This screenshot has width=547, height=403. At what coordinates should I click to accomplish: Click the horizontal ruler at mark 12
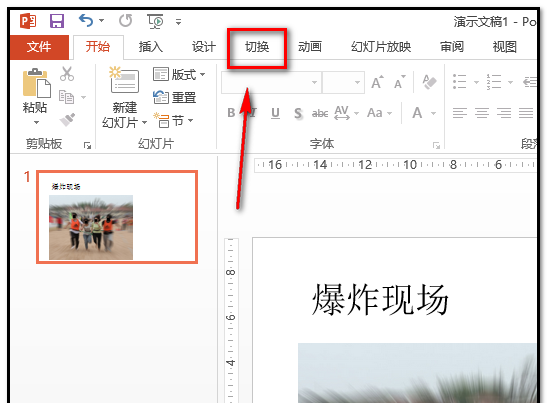coord(365,164)
